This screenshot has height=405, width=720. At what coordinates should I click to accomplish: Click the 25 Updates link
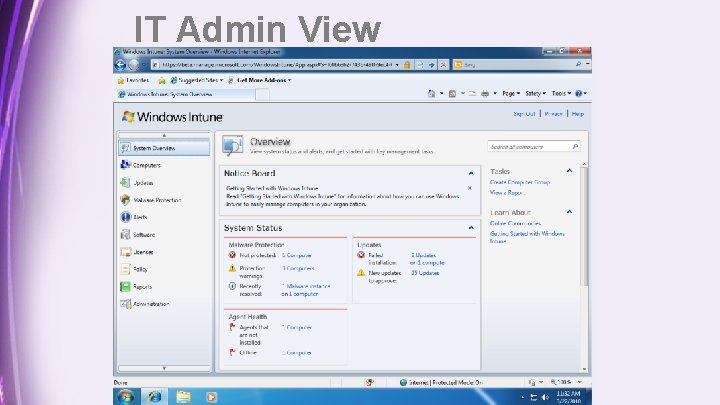pos(425,273)
